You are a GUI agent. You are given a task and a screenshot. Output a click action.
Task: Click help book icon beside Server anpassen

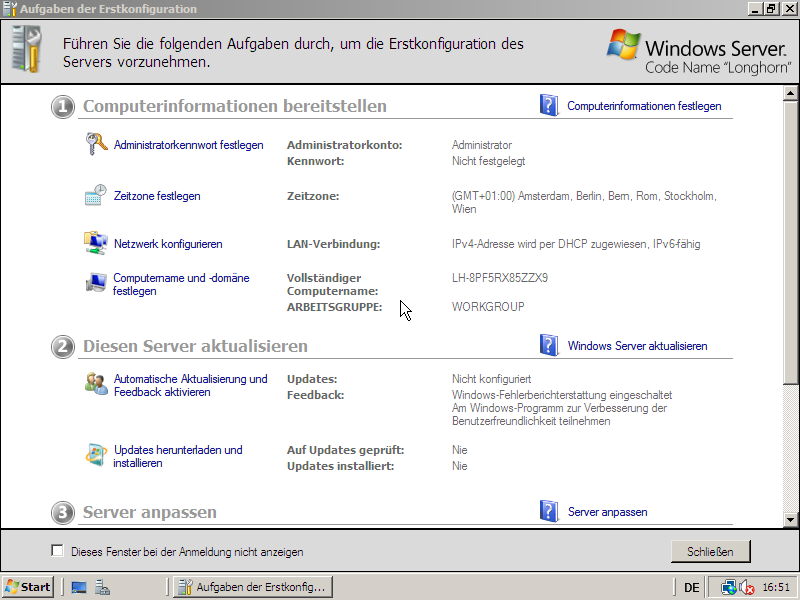click(x=549, y=511)
